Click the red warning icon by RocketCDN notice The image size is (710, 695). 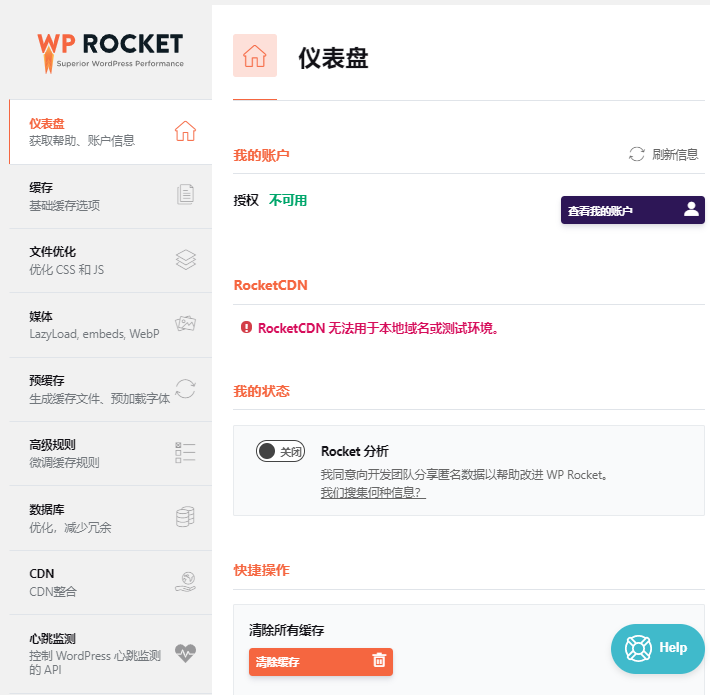[246, 327]
